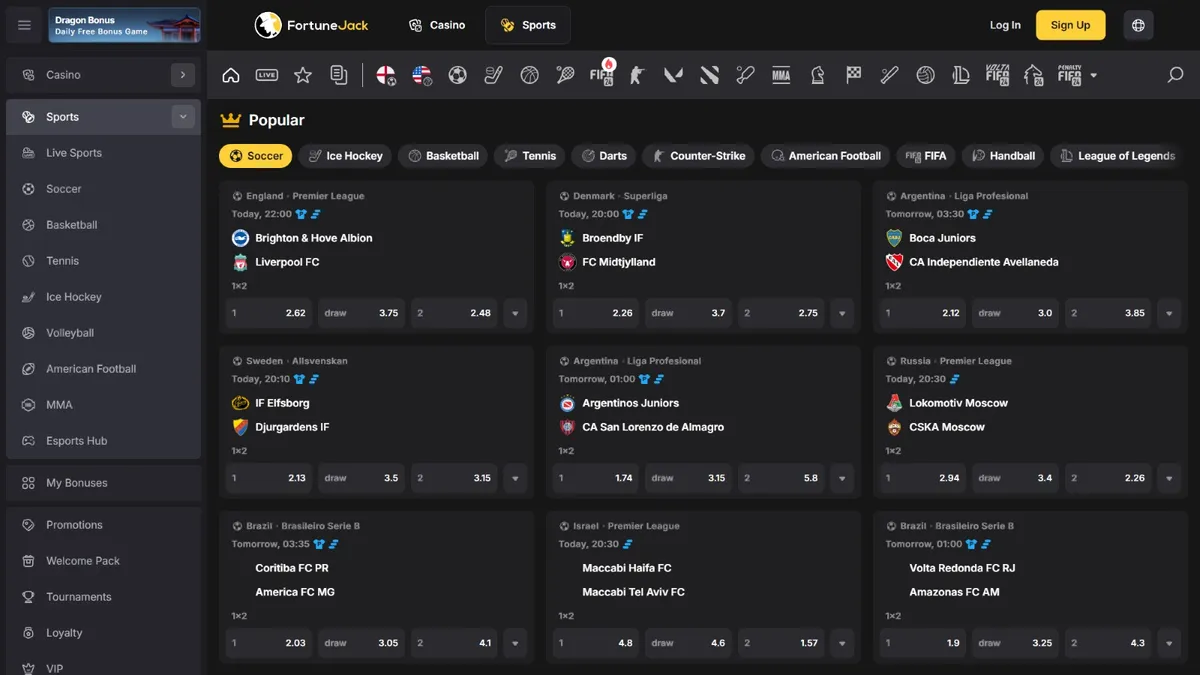The width and height of the screenshot is (1200, 675).
Task: Switch to the Casino tab in the header
Action: 436,25
